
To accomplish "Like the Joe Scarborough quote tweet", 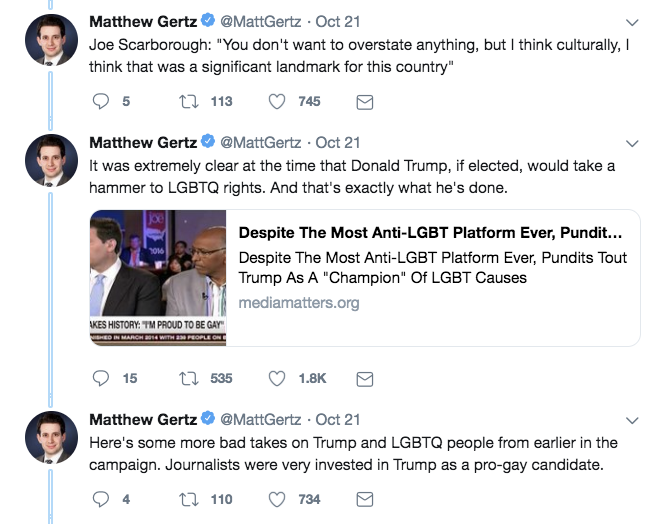I will tap(279, 101).
